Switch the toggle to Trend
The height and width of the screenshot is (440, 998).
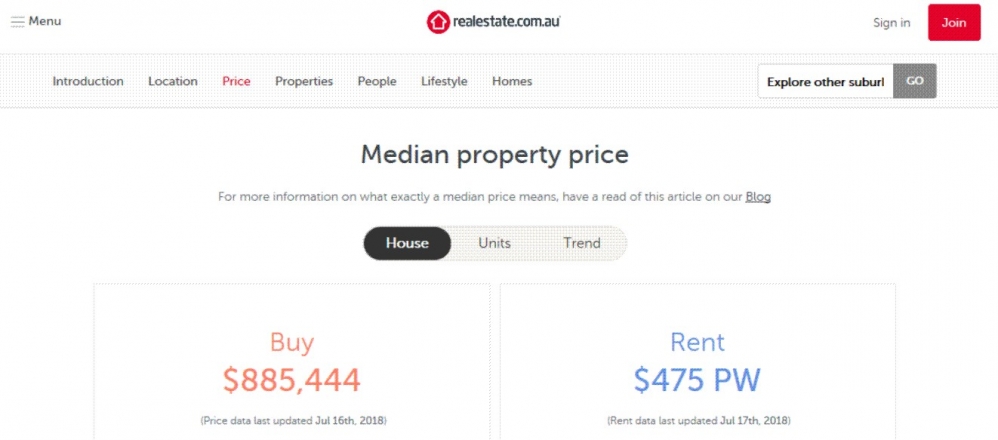582,243
